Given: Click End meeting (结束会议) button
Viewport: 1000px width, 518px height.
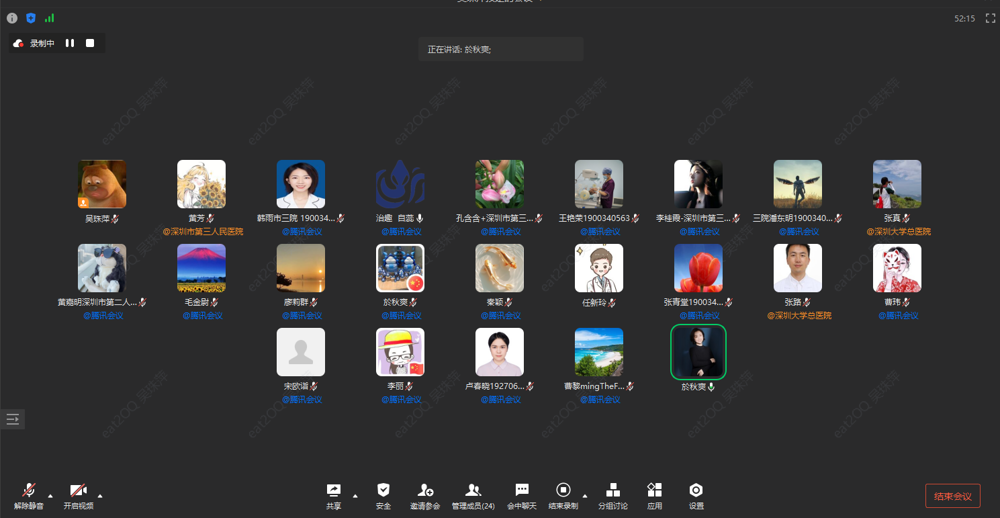Looking at the screenshot, I should click(x=952, y=496).
